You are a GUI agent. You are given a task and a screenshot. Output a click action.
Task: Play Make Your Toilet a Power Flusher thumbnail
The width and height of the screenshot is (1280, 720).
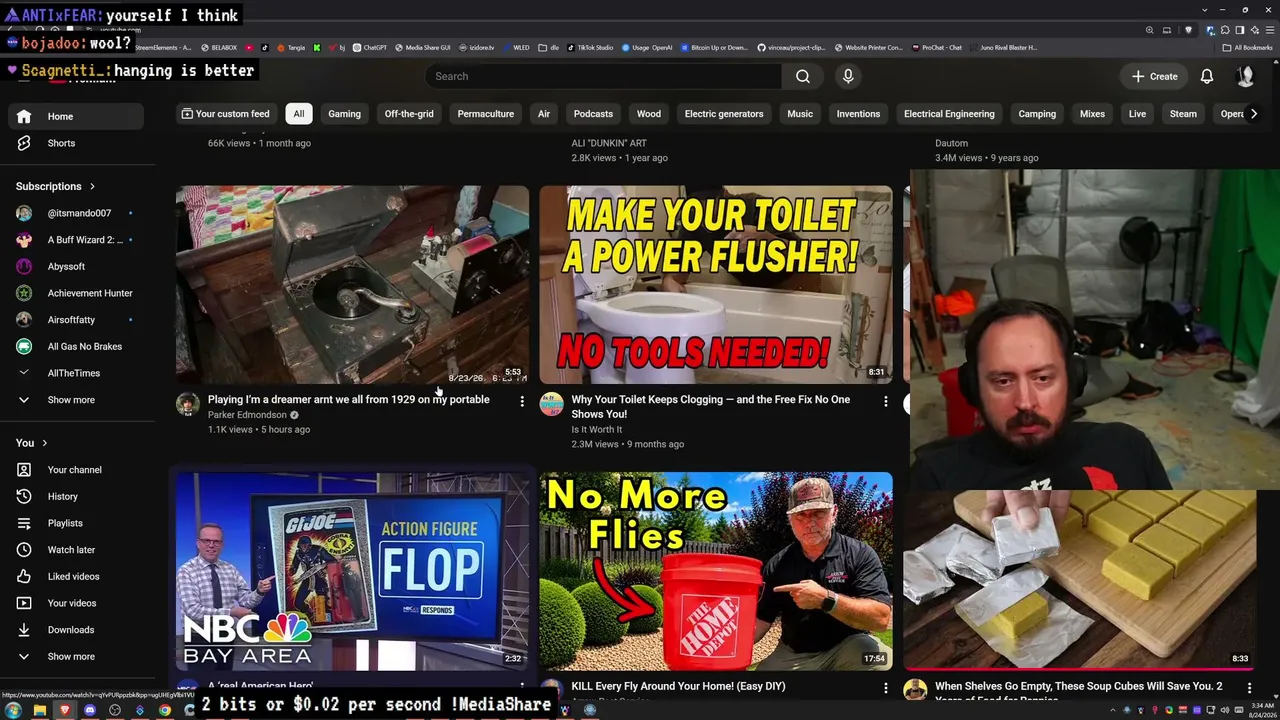[x=716, y=284]
